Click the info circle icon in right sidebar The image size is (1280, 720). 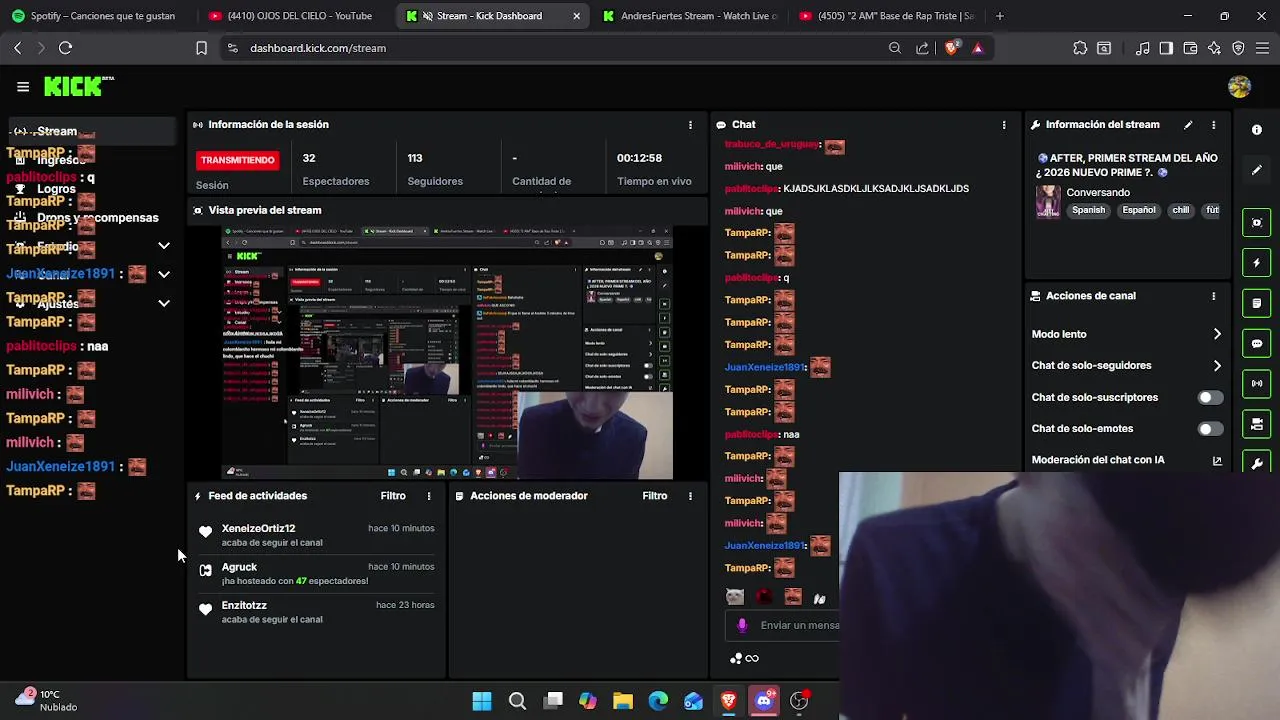[1257, 130]
